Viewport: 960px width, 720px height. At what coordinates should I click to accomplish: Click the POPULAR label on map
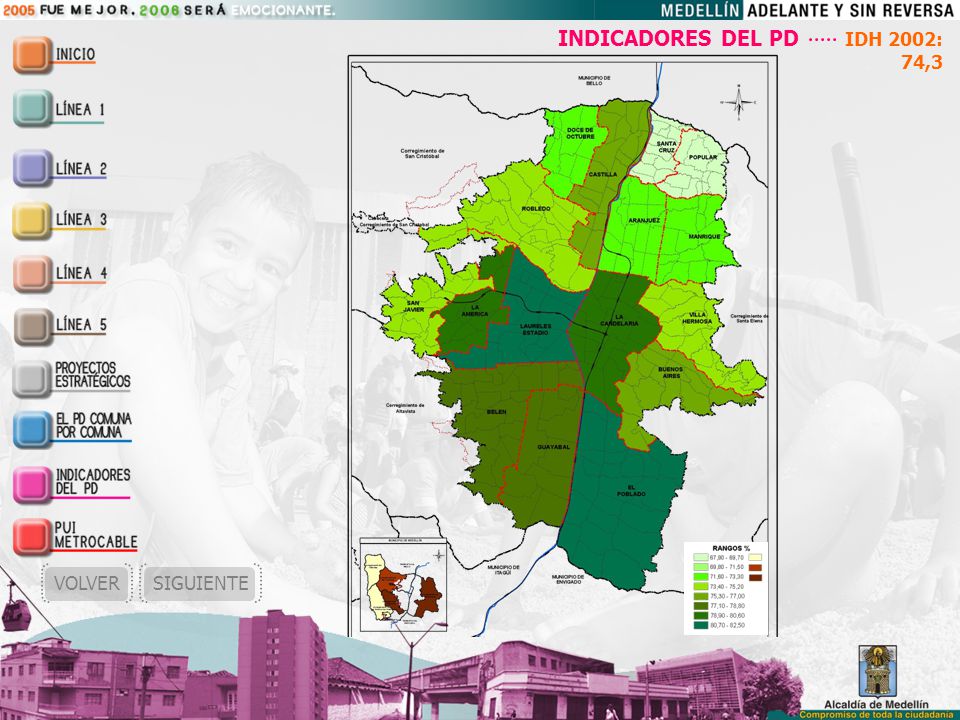[702, 157]
